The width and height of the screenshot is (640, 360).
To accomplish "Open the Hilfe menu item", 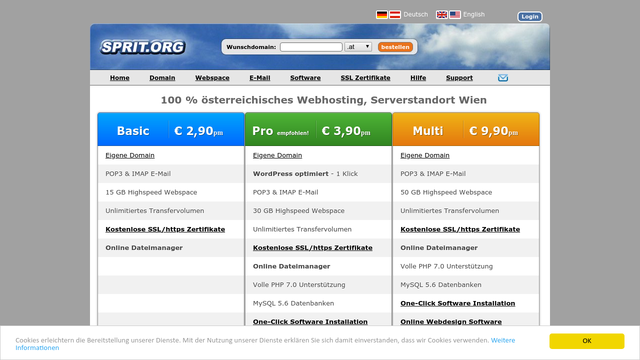I will pyautogui.click(x=418, y=78).
